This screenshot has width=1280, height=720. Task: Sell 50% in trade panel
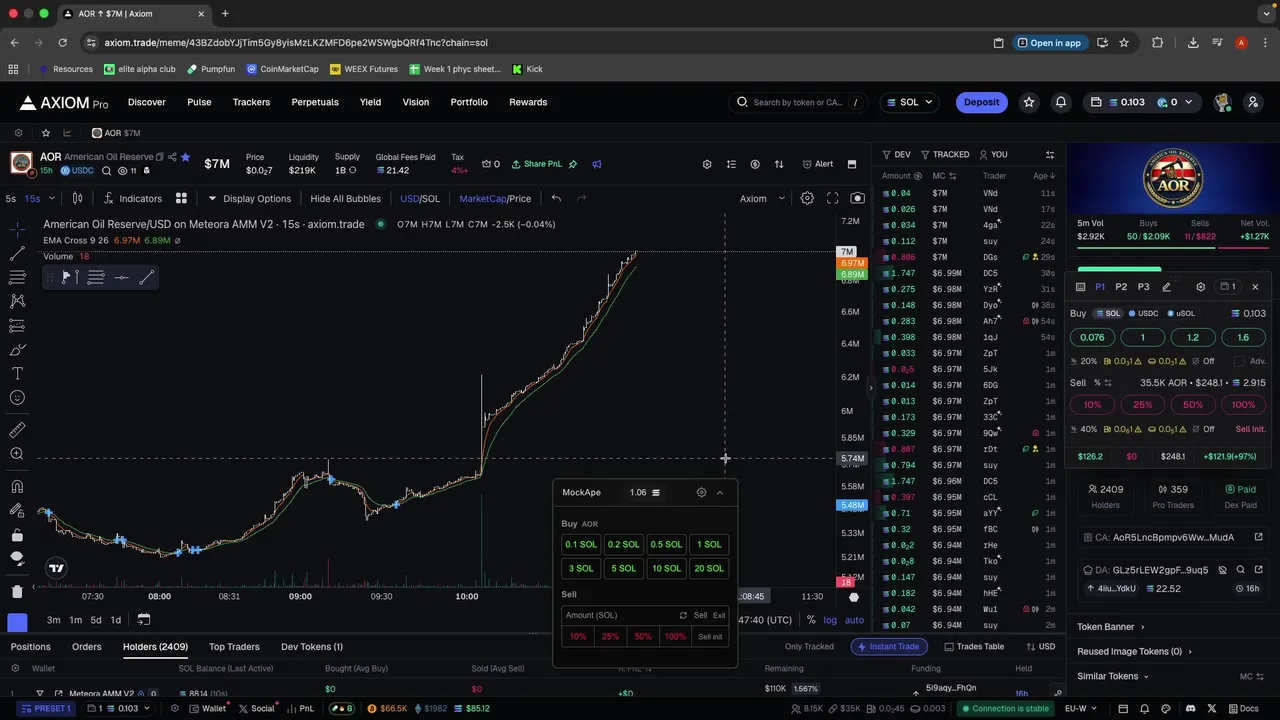coord(1193,405)
